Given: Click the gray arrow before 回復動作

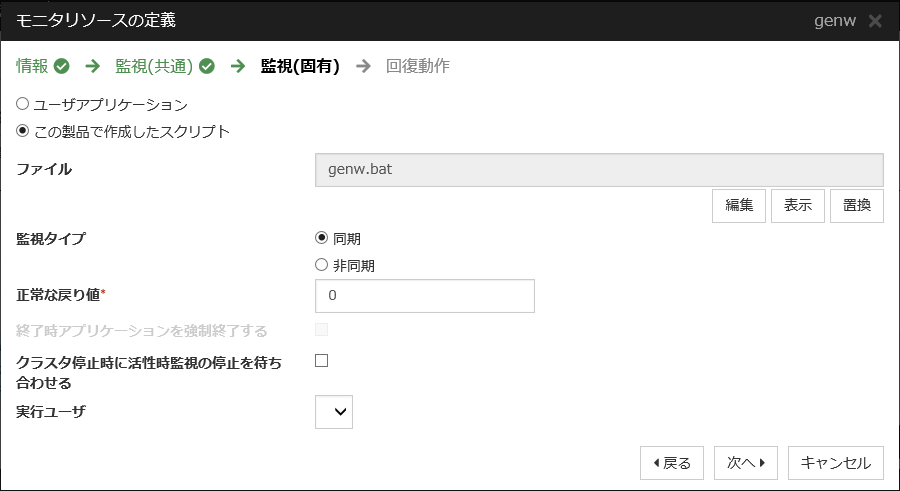Looking at the screenshot, I should point(363,67).
